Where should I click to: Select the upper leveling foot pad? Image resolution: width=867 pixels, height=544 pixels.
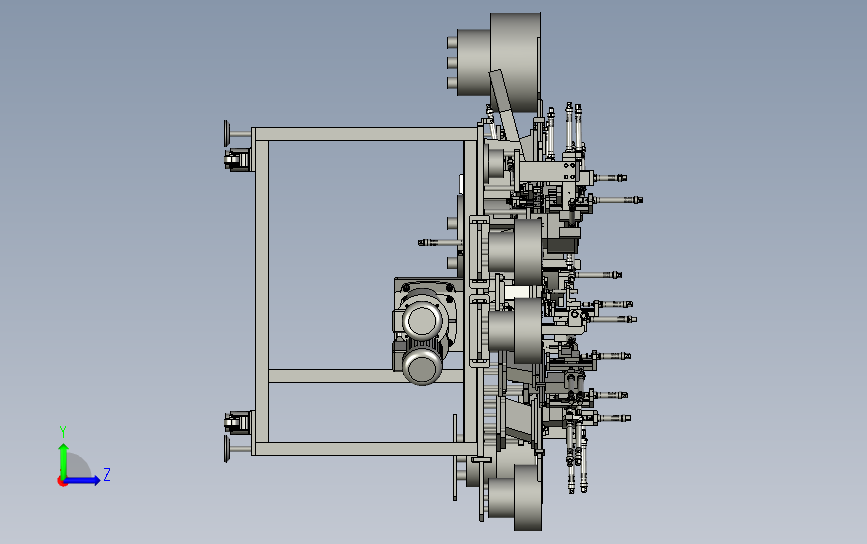coord(227,133)
